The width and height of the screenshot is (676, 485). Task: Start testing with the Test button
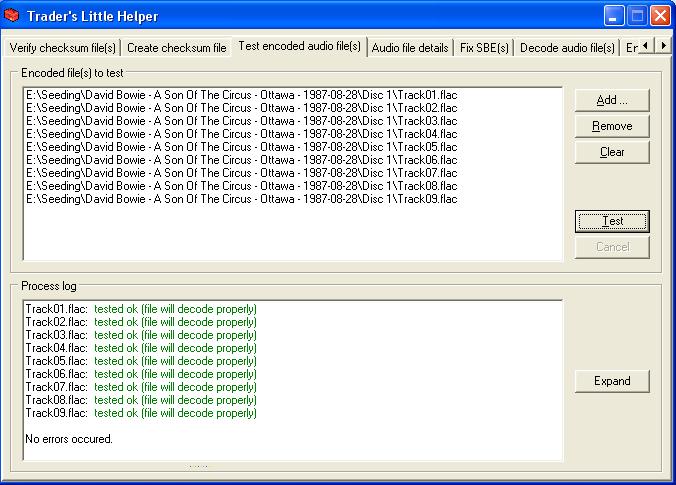pos(612,221)
